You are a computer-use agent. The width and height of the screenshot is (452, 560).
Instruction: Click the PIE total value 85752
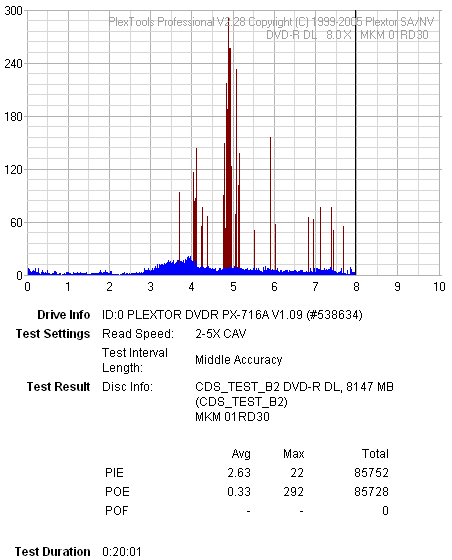(x=371, y=472)
